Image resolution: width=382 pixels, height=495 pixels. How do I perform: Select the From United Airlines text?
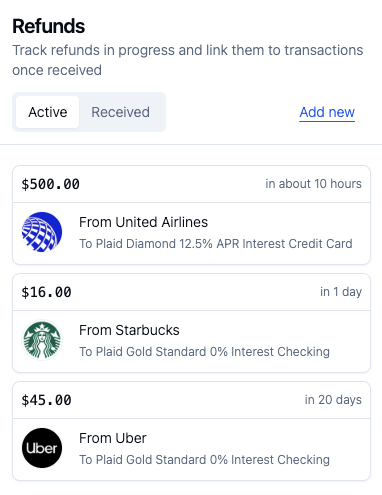143,222
